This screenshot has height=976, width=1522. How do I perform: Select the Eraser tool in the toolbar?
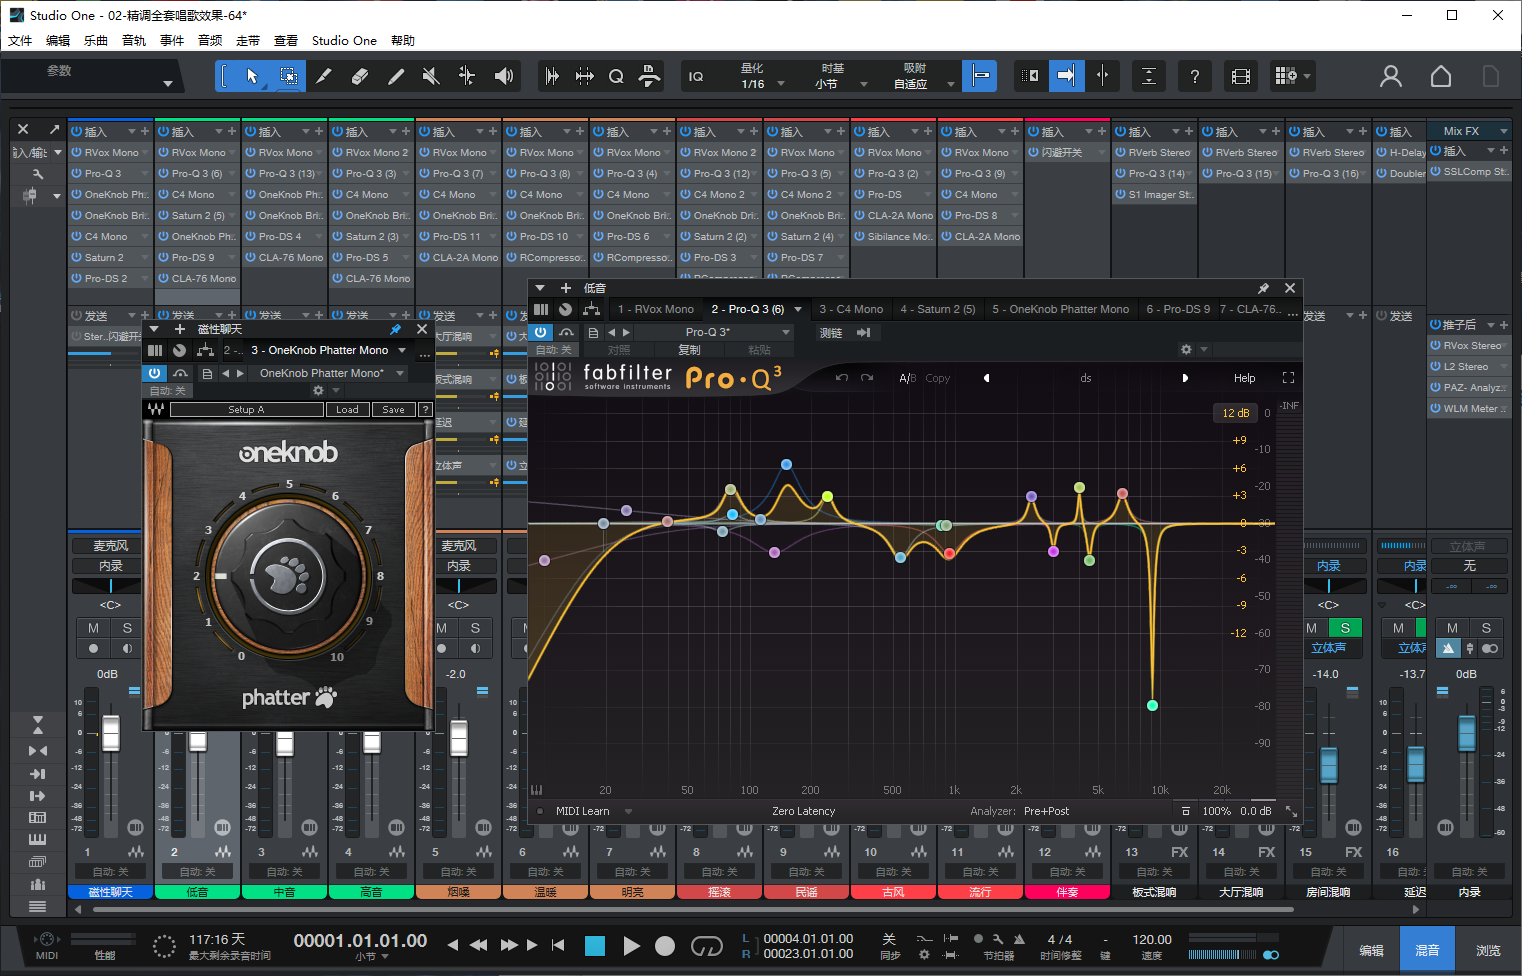click(x=360, y=76)
